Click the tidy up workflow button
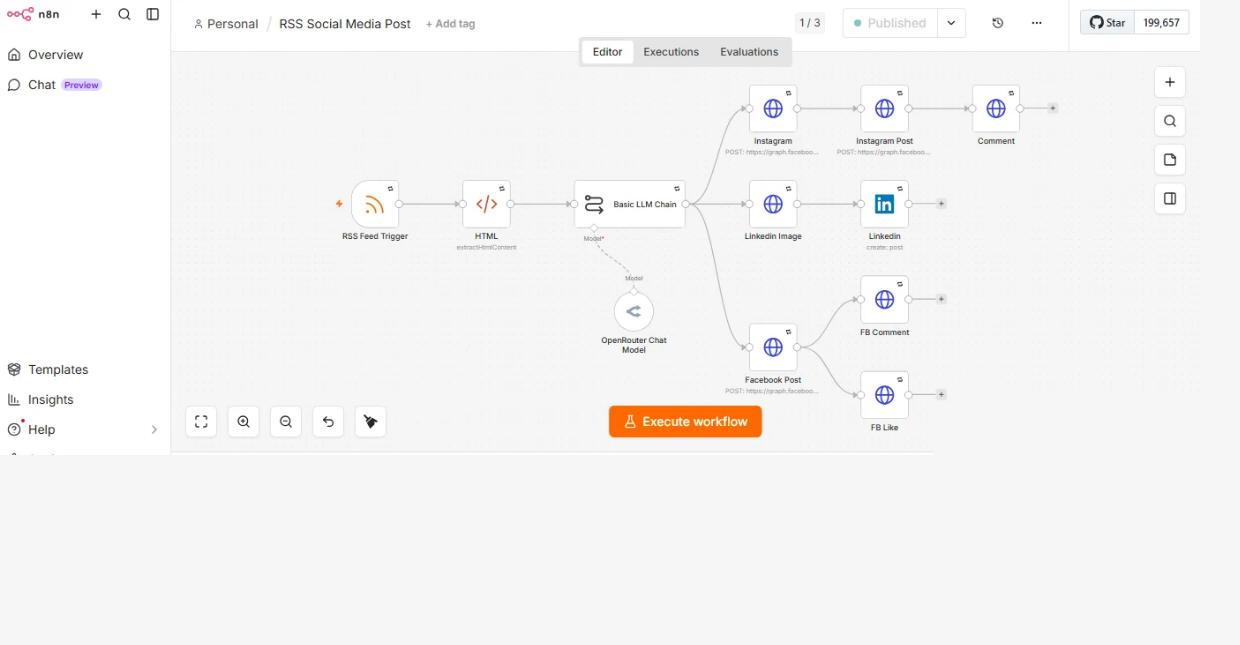Viewport: 1240px width, 645px height. (370, 422)
